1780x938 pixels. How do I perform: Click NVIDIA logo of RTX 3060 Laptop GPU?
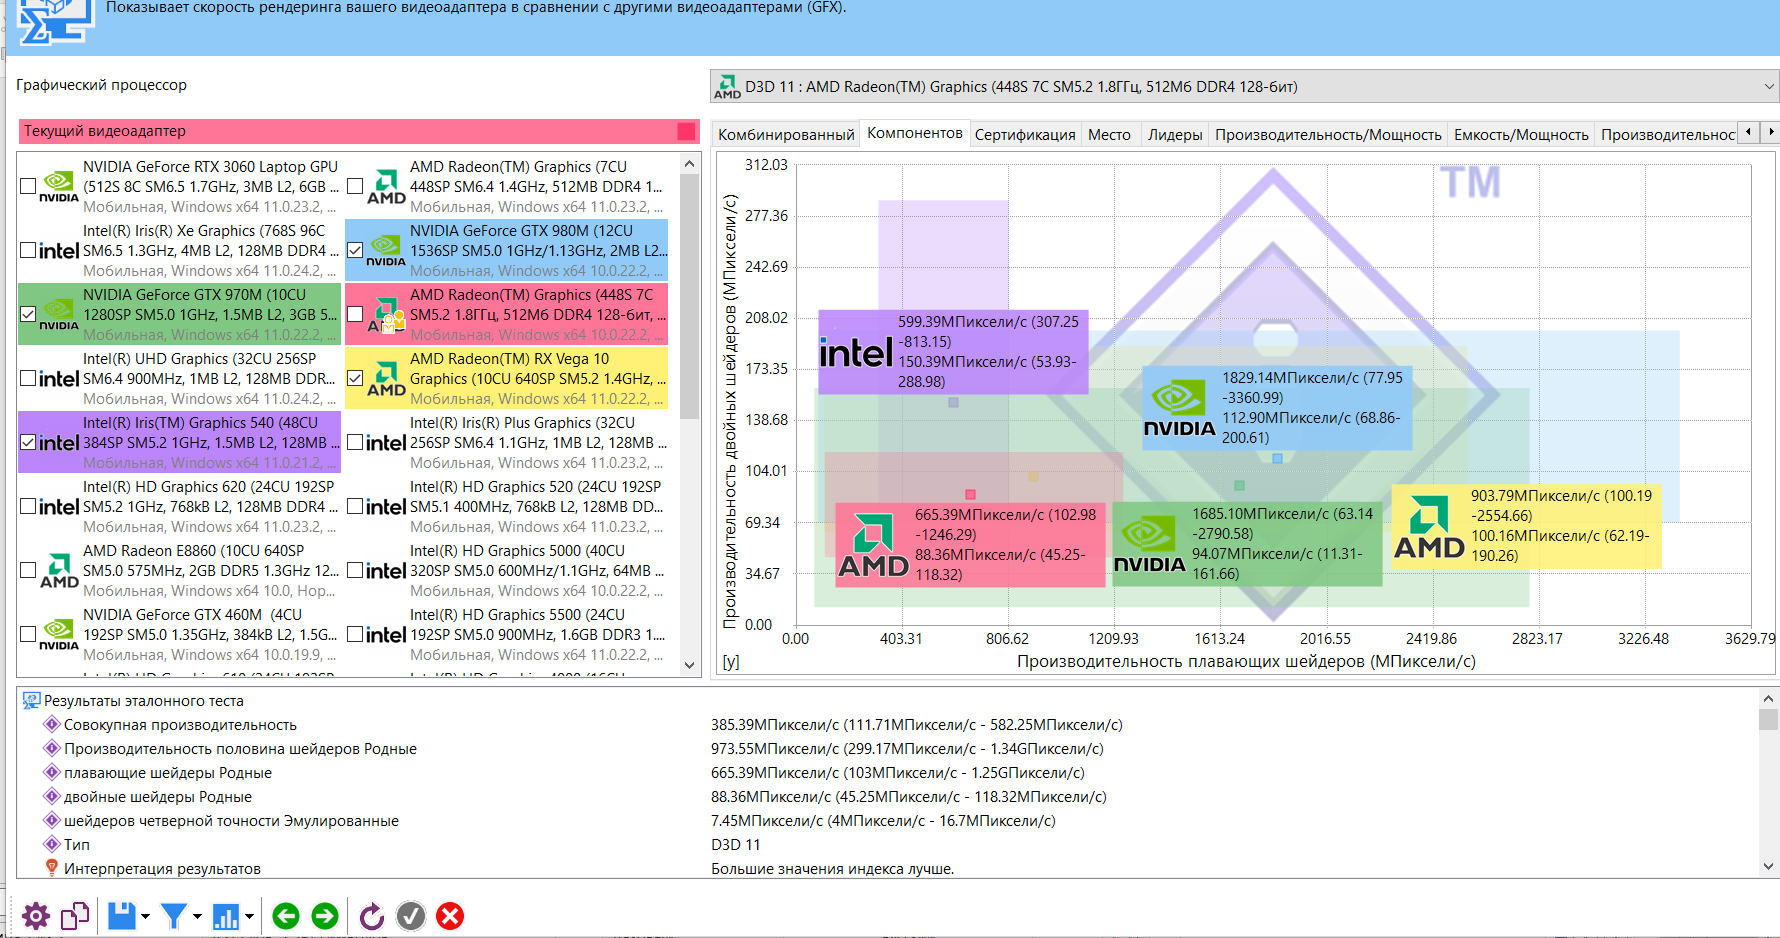59,186
